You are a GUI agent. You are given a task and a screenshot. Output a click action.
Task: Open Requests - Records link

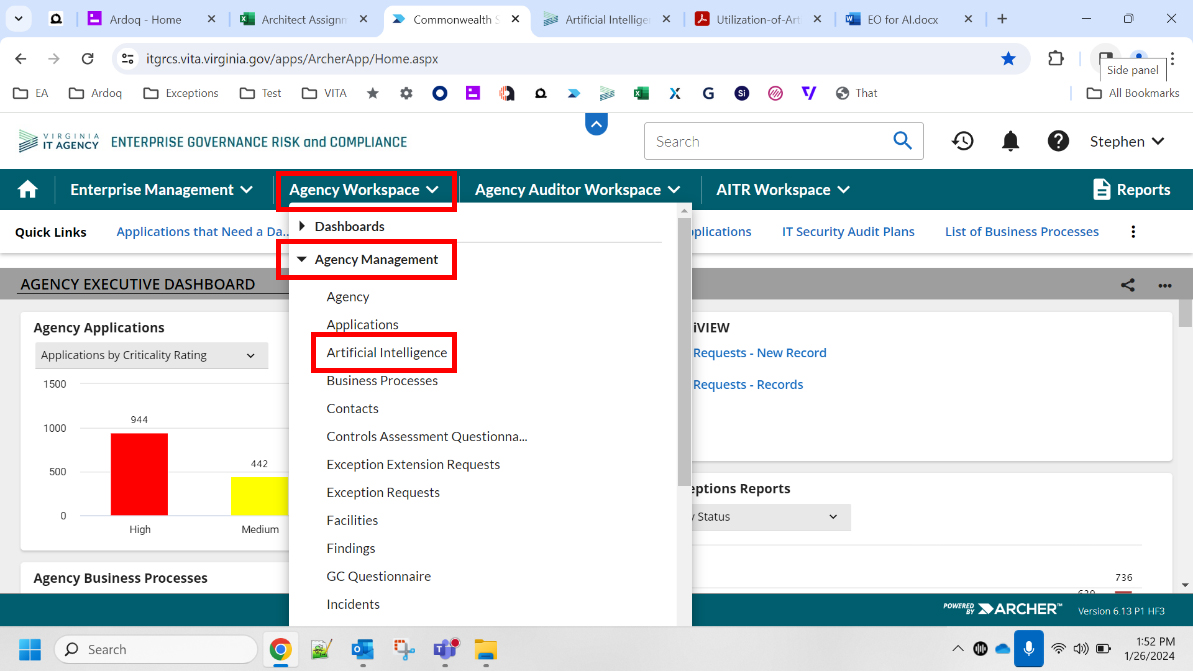(748, 385)
